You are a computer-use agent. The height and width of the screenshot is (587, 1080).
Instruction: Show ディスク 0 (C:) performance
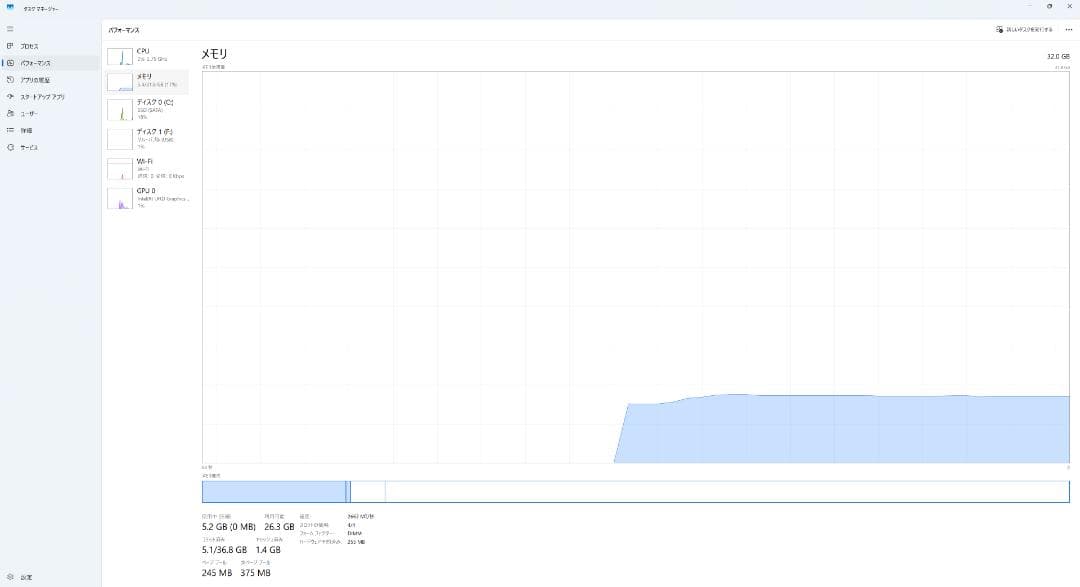coord(147,109)
